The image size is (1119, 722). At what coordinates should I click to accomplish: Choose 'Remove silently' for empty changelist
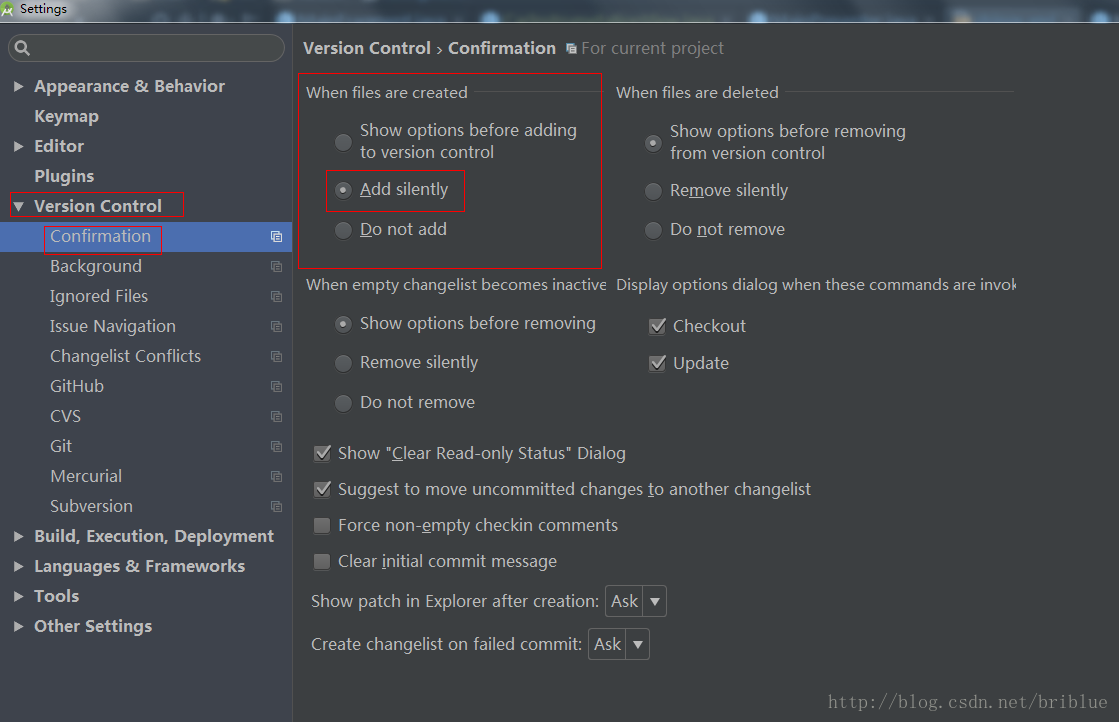pyautogui.click(x=343, y=363)
